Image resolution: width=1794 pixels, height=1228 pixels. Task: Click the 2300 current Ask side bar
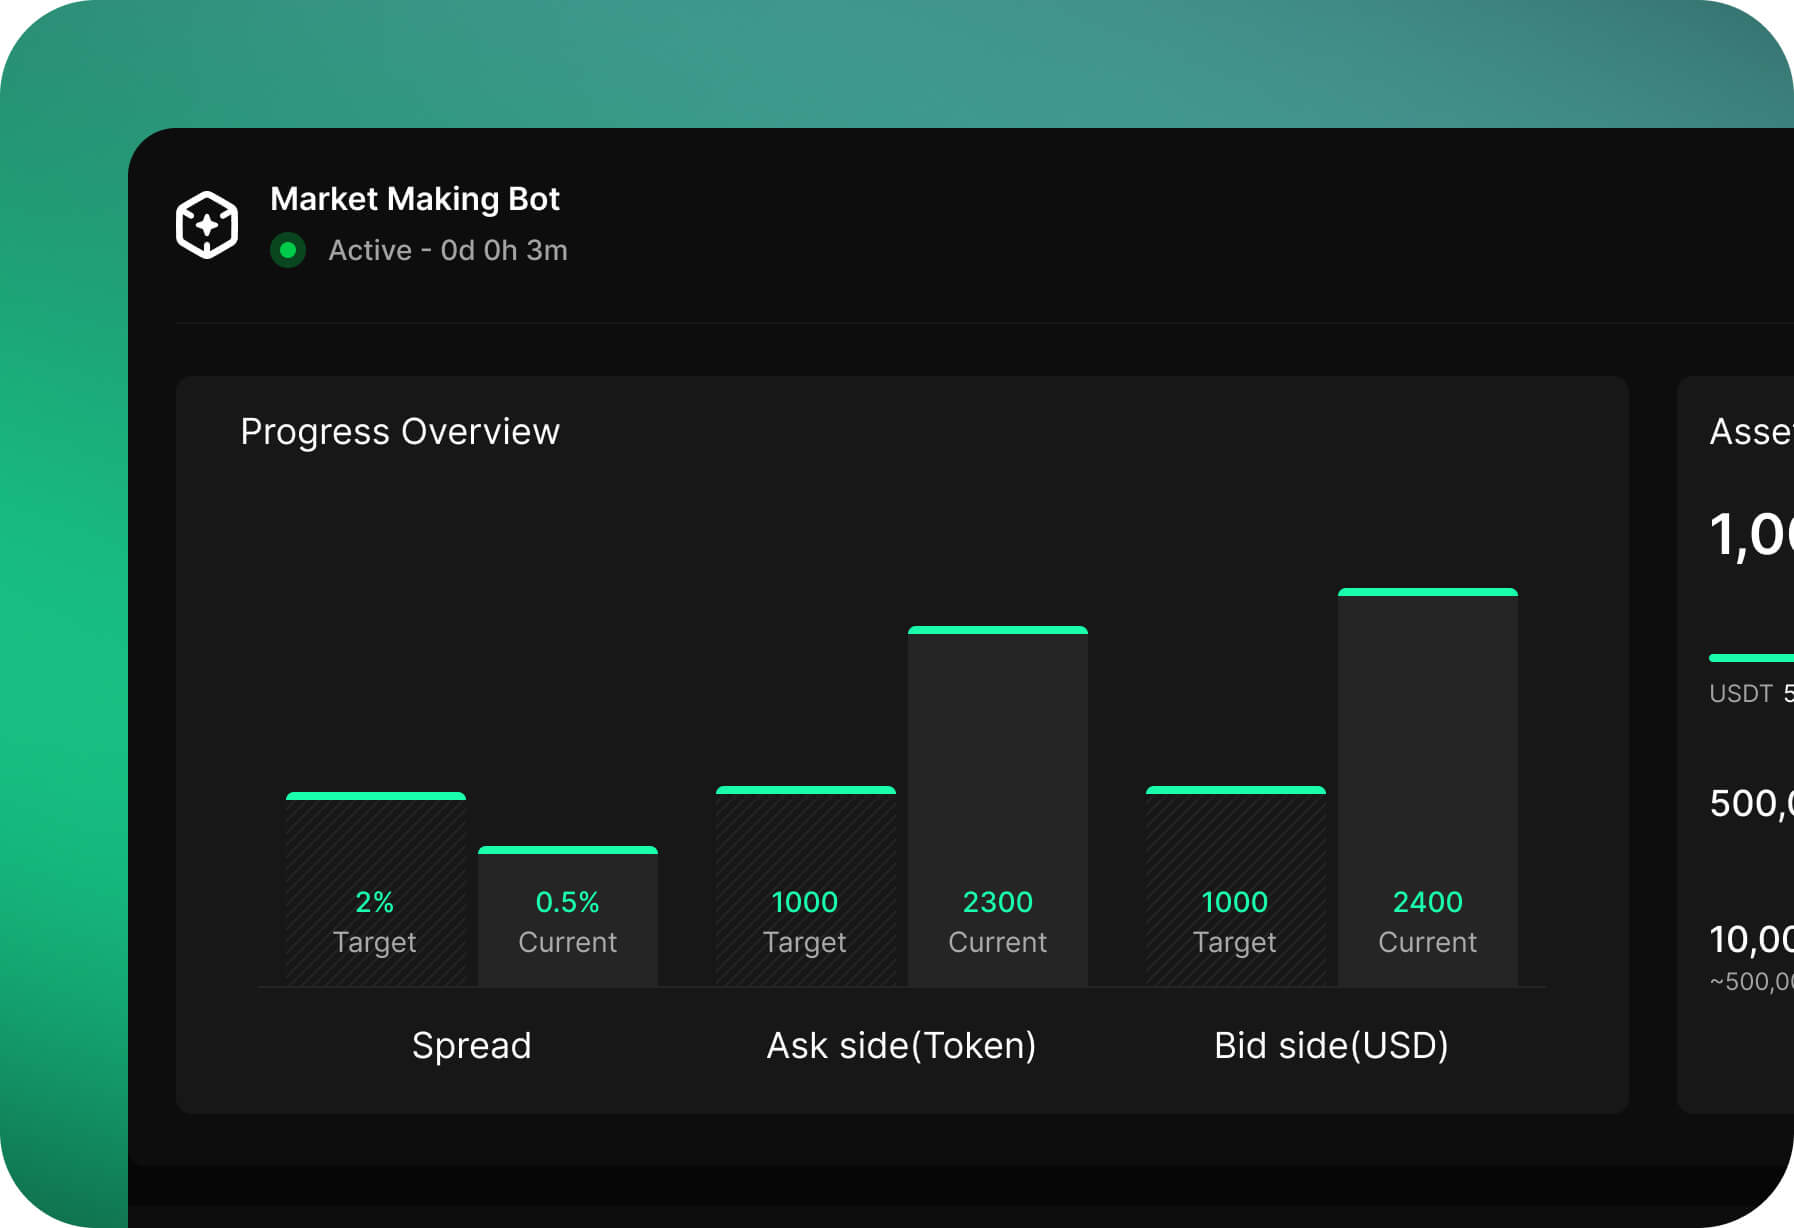pos(997,805)
